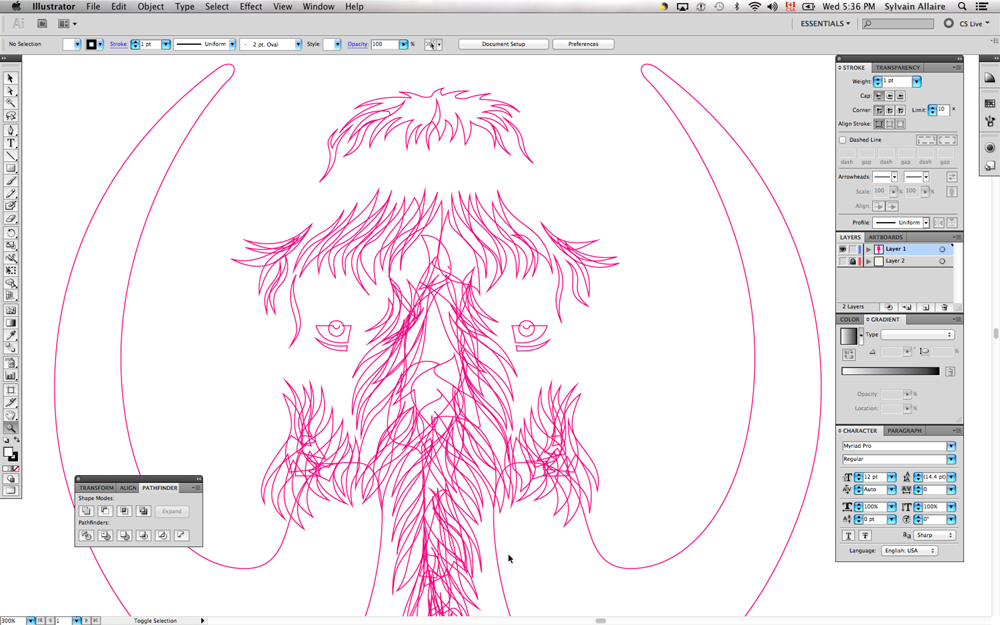1000x625 pixels.
Task: Open the stroke Profile Uniform dropdown
Action: (926, 222)
